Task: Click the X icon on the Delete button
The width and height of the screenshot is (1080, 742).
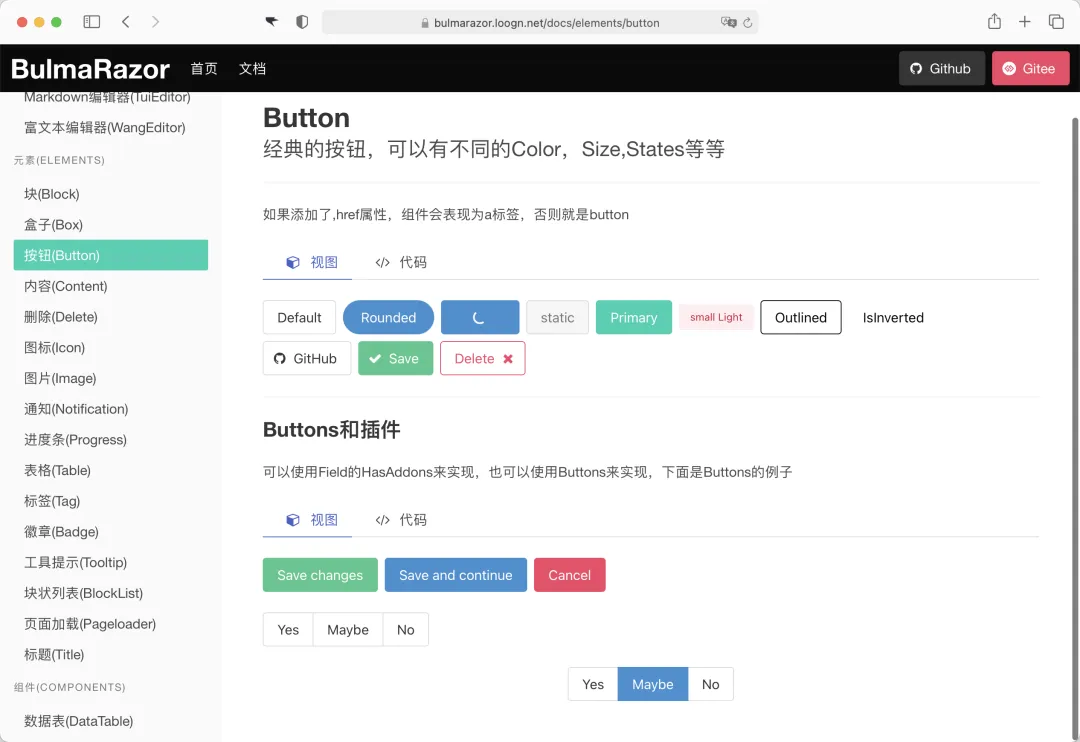Action: coord(508,358)
